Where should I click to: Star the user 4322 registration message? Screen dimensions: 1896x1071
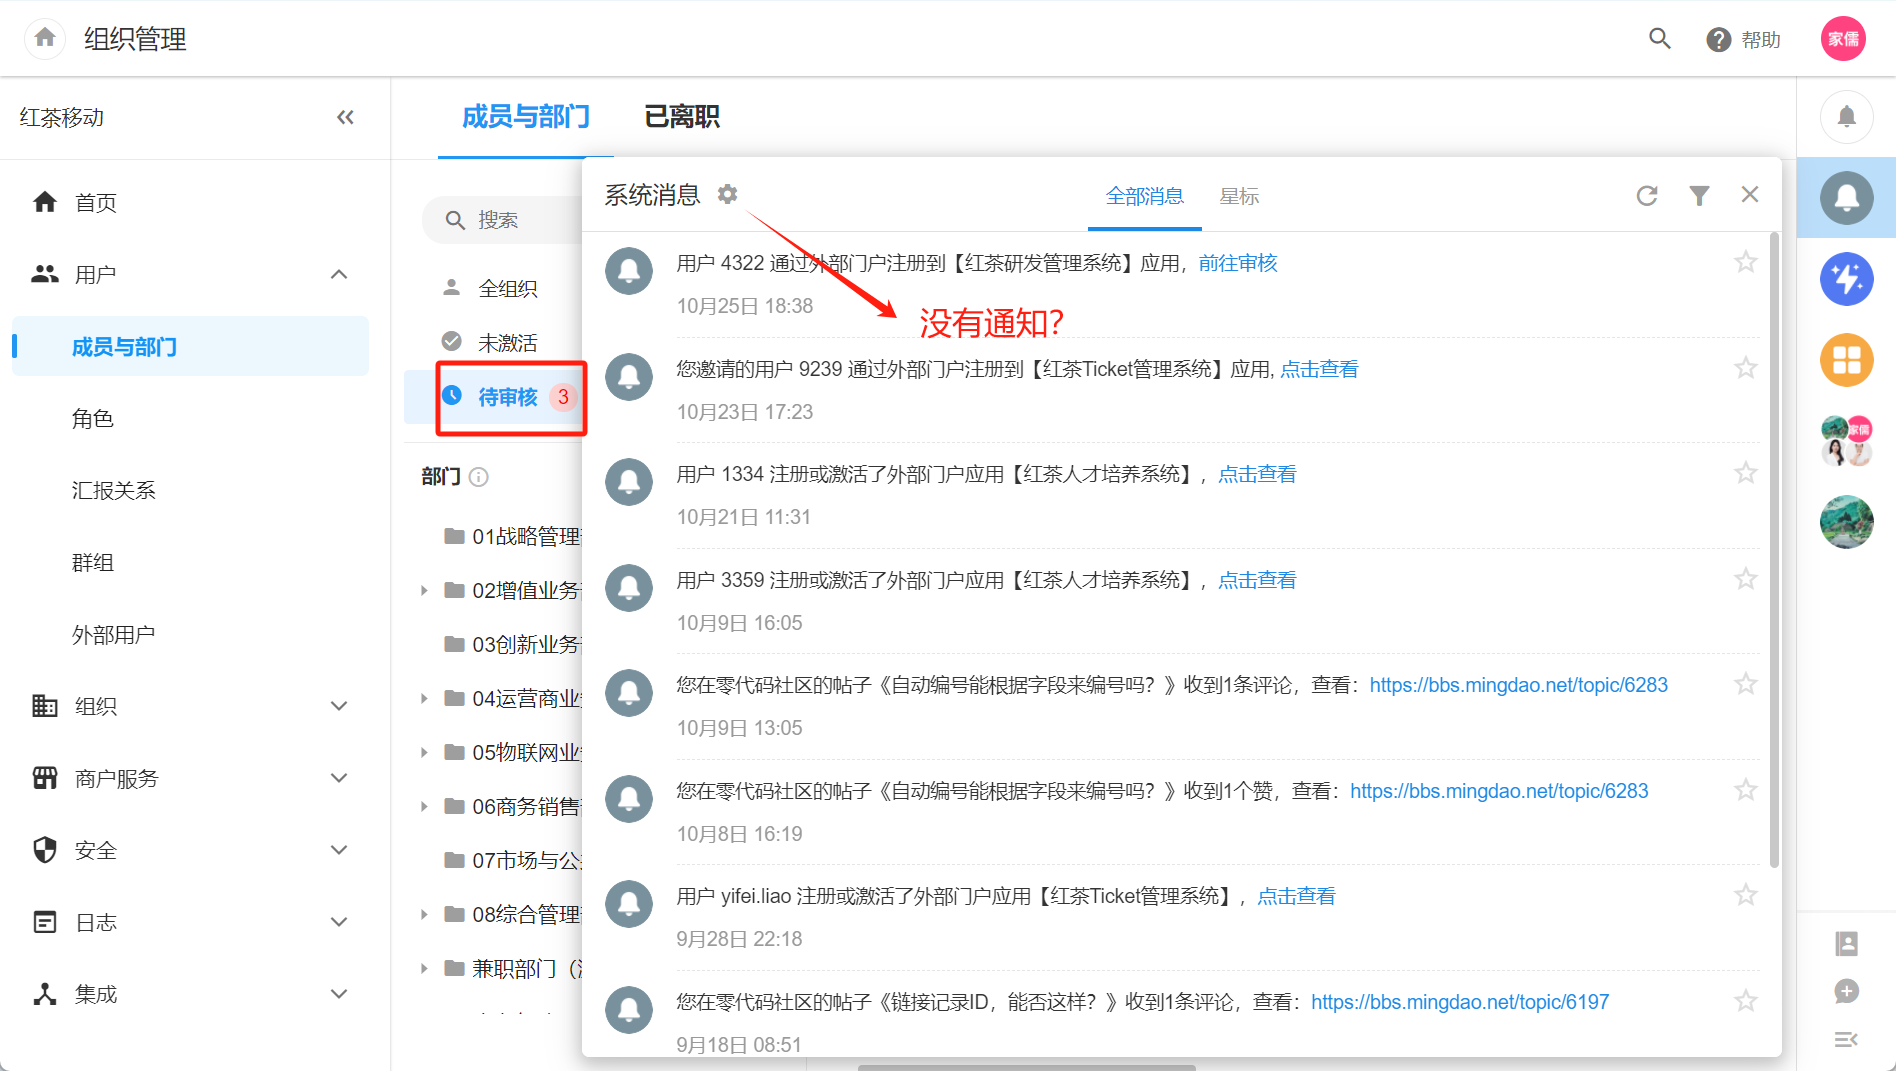point(1745,262)
